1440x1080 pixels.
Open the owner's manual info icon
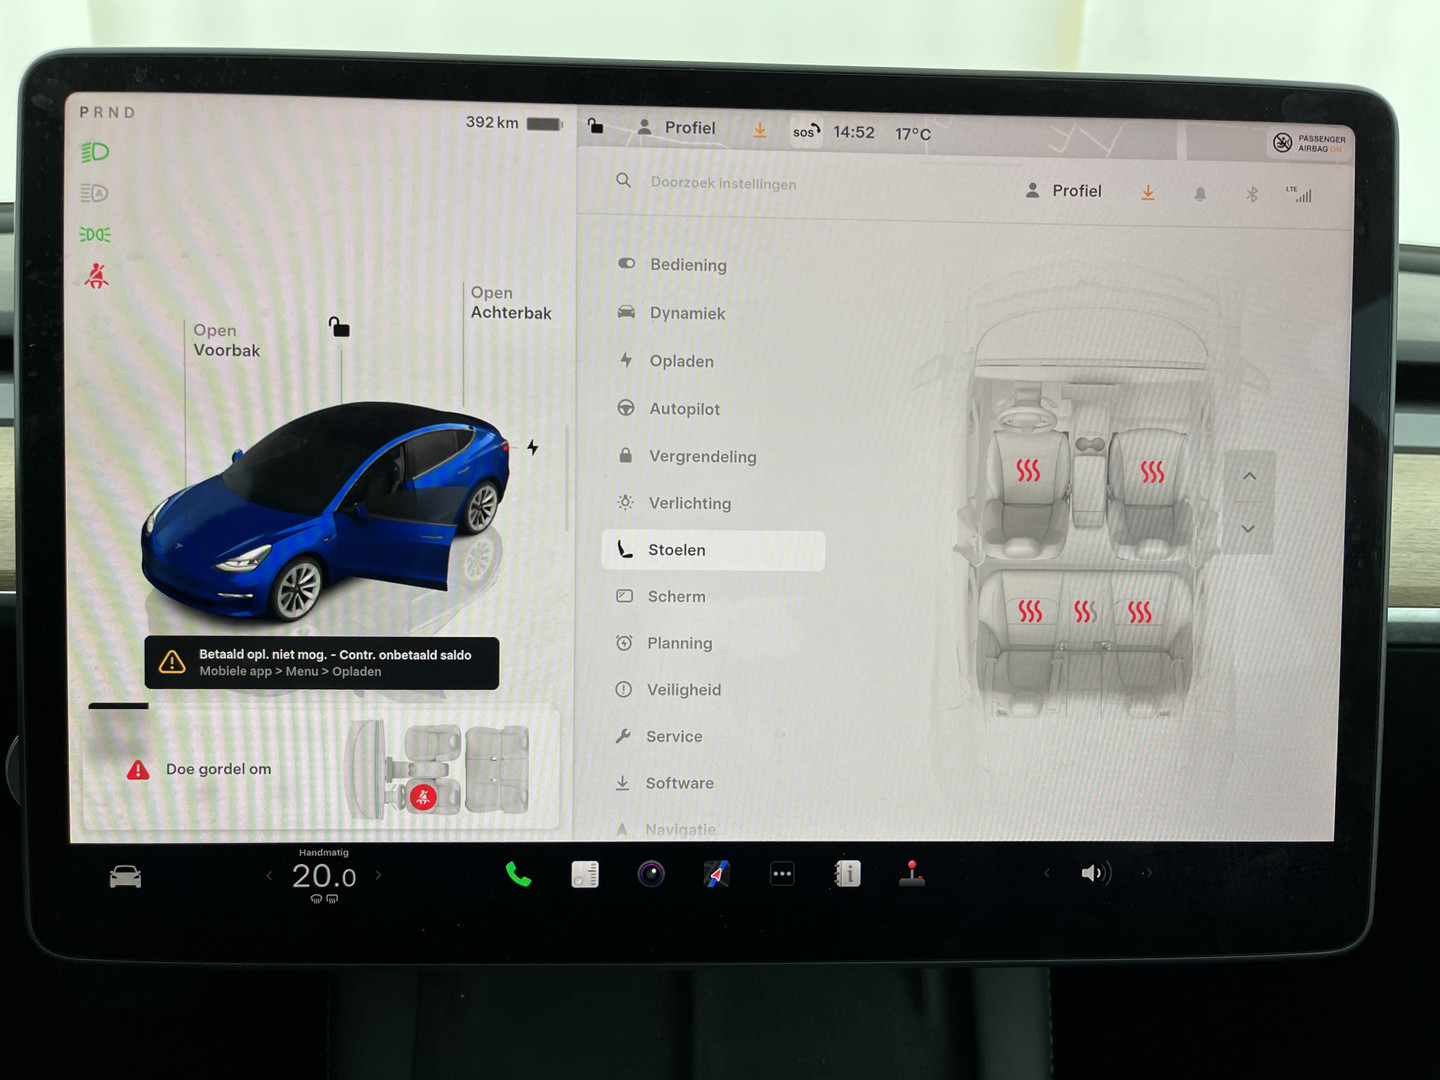click(846, 873)
